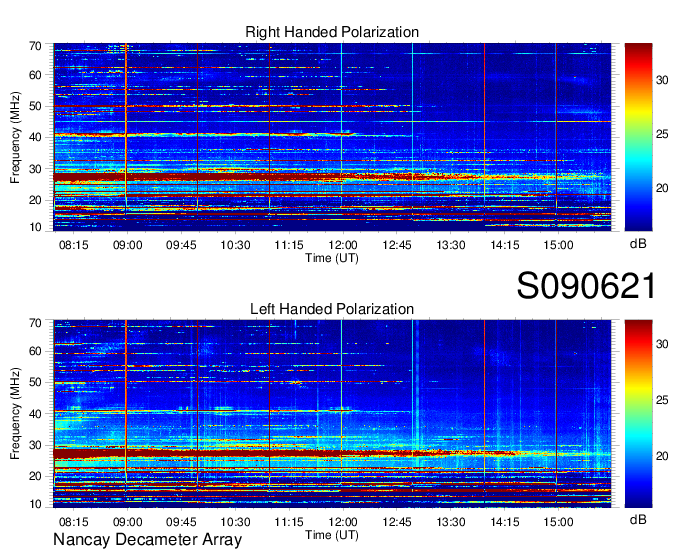680x552 pixels.
Task: Click the 60 MHz tick on the bottom plot
Action: tap(35, 351)
